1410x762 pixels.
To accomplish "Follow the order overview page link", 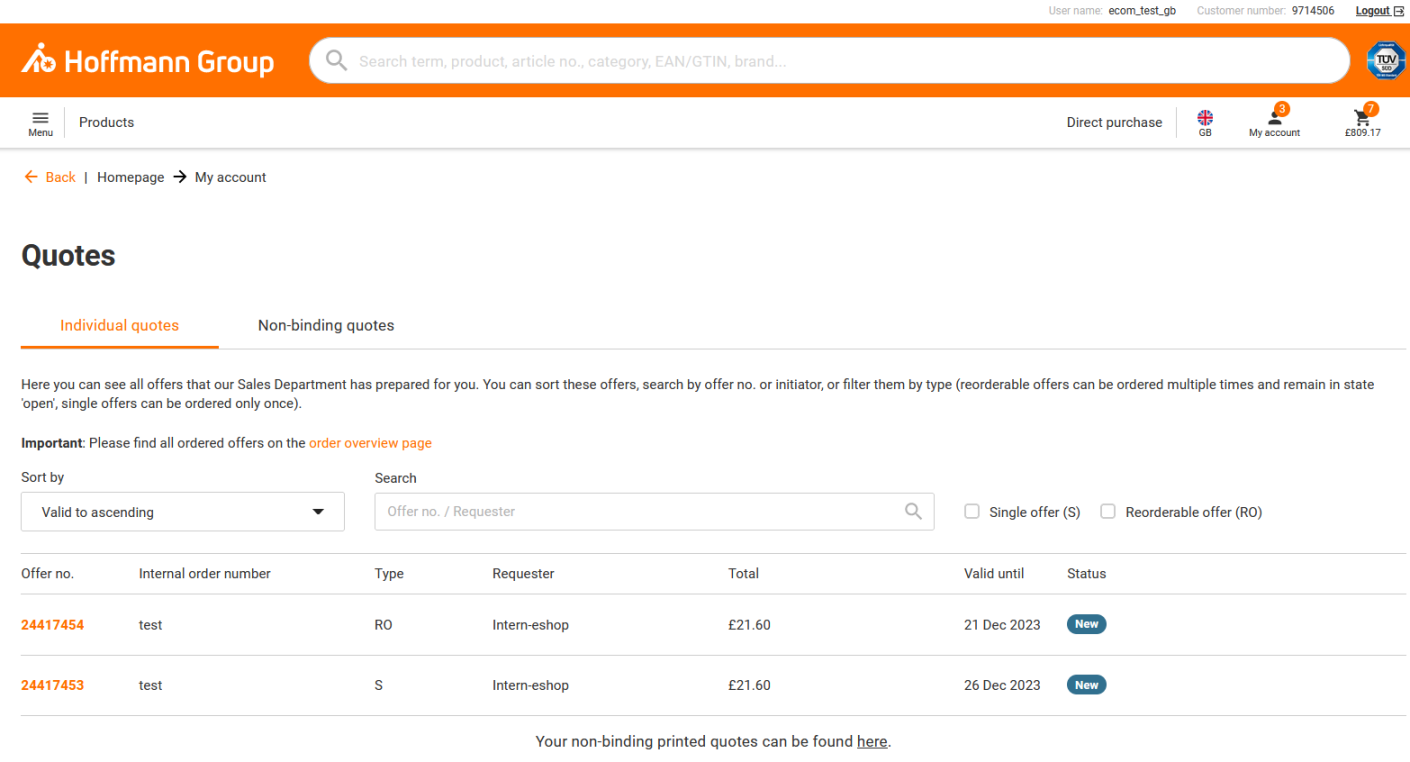I will 370,443.
